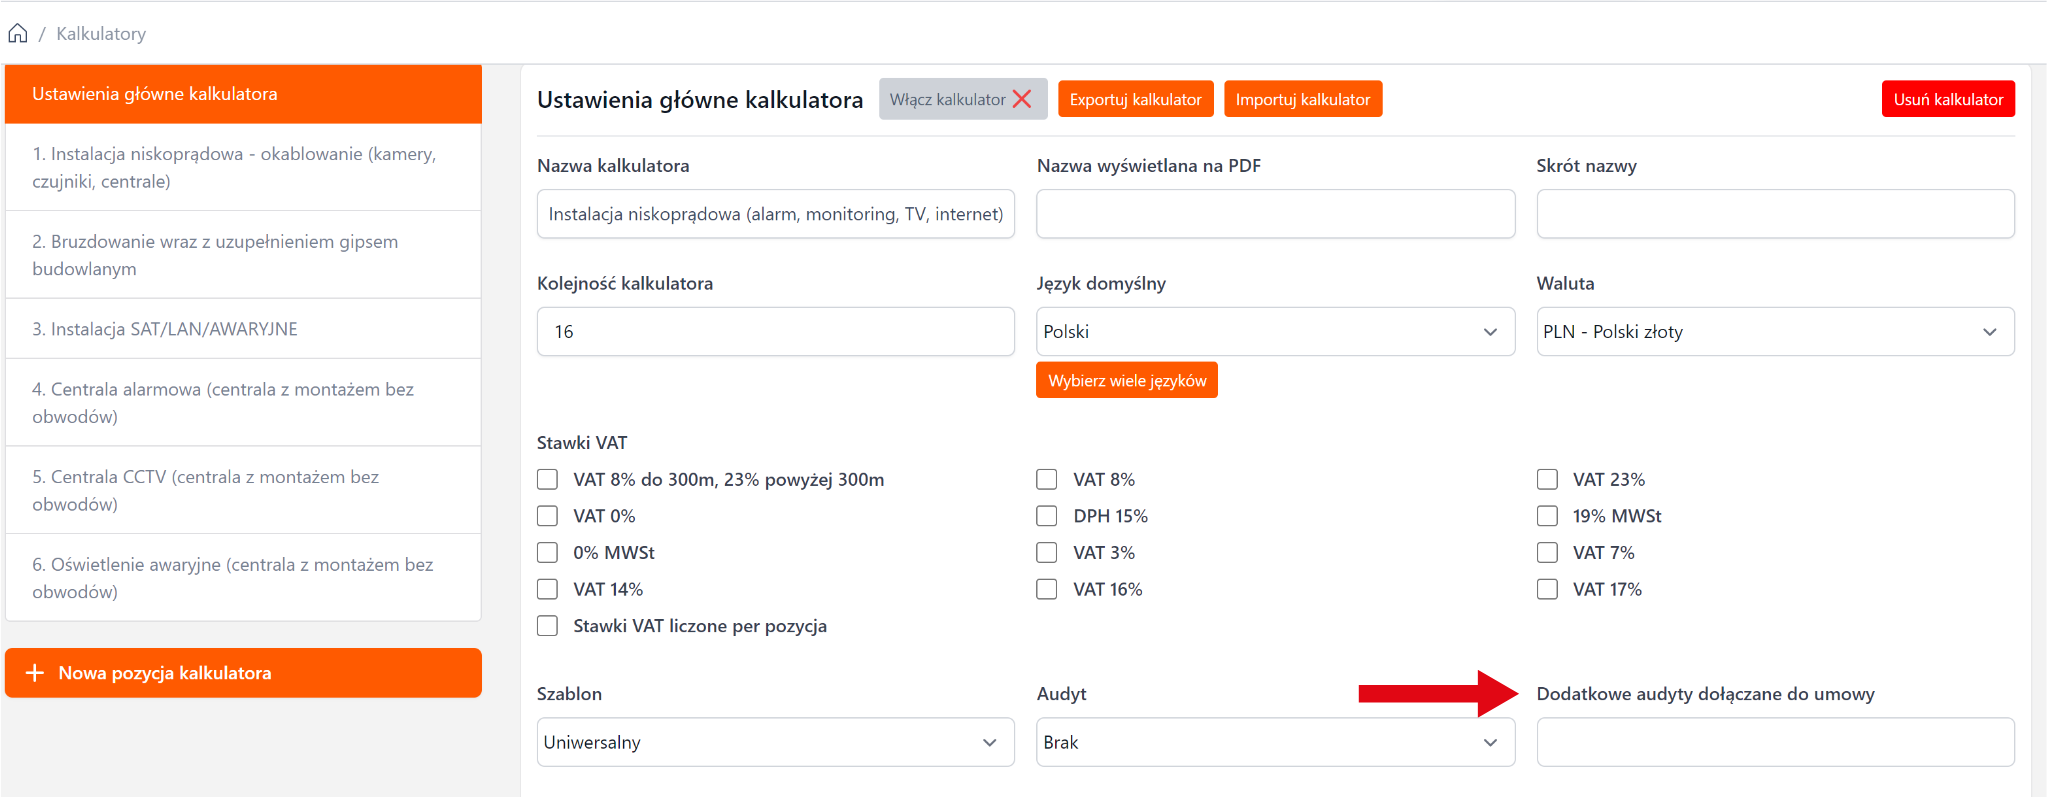Viewport: 2048px width, 797px height.
Task: Open the Waluta currency dropdown
Action: [x=1775, y=332]
